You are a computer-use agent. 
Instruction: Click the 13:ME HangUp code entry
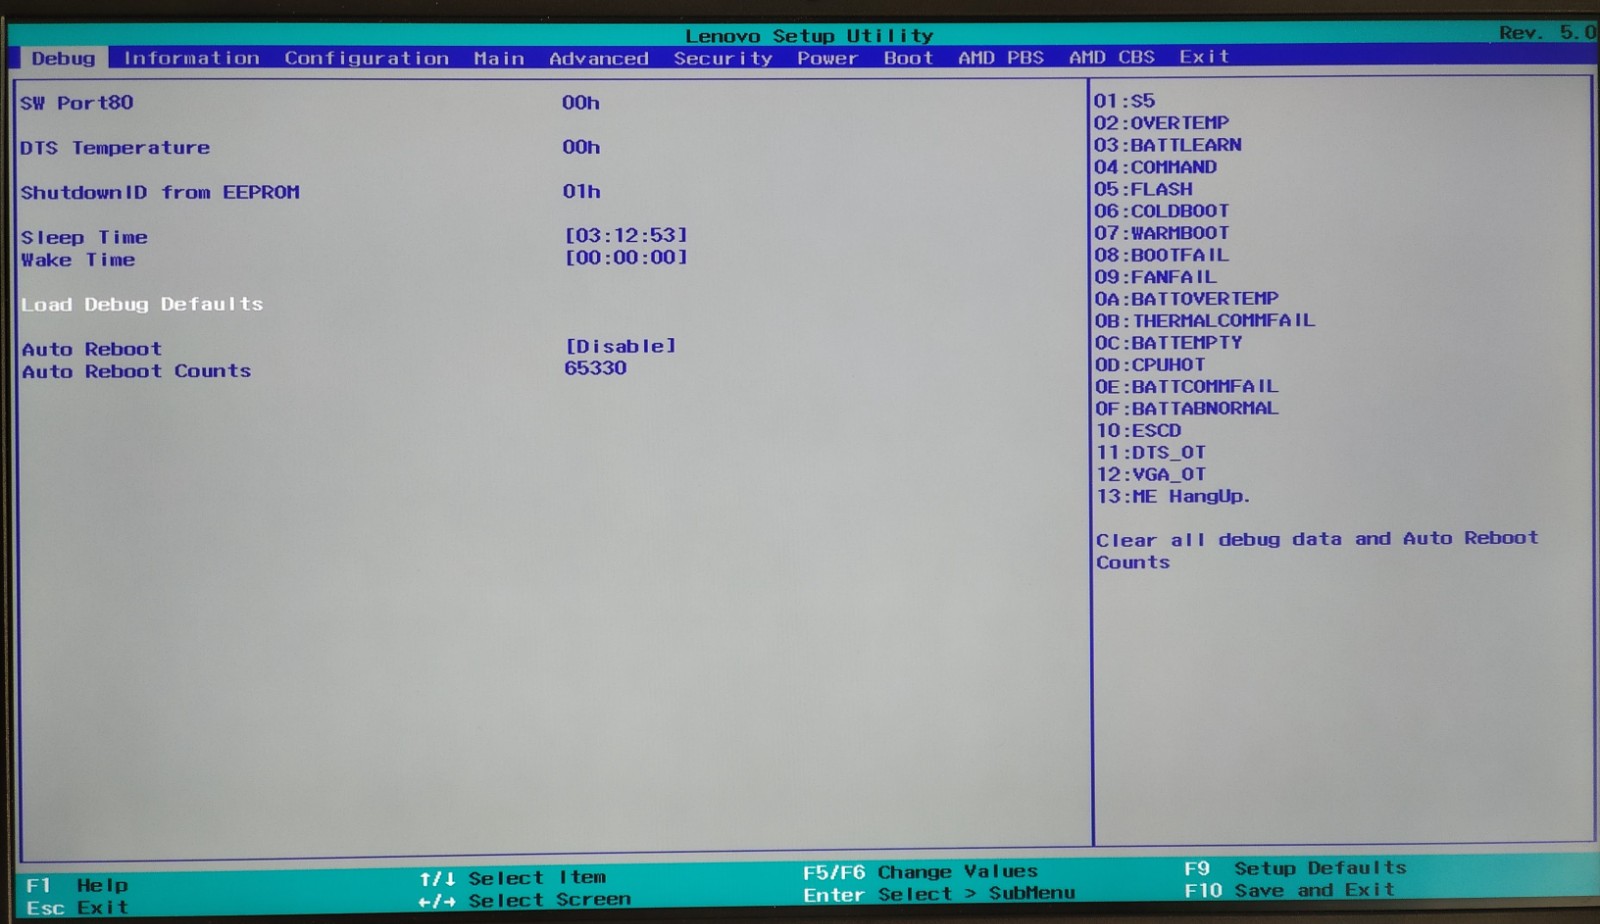click(x=1173, y=497)
